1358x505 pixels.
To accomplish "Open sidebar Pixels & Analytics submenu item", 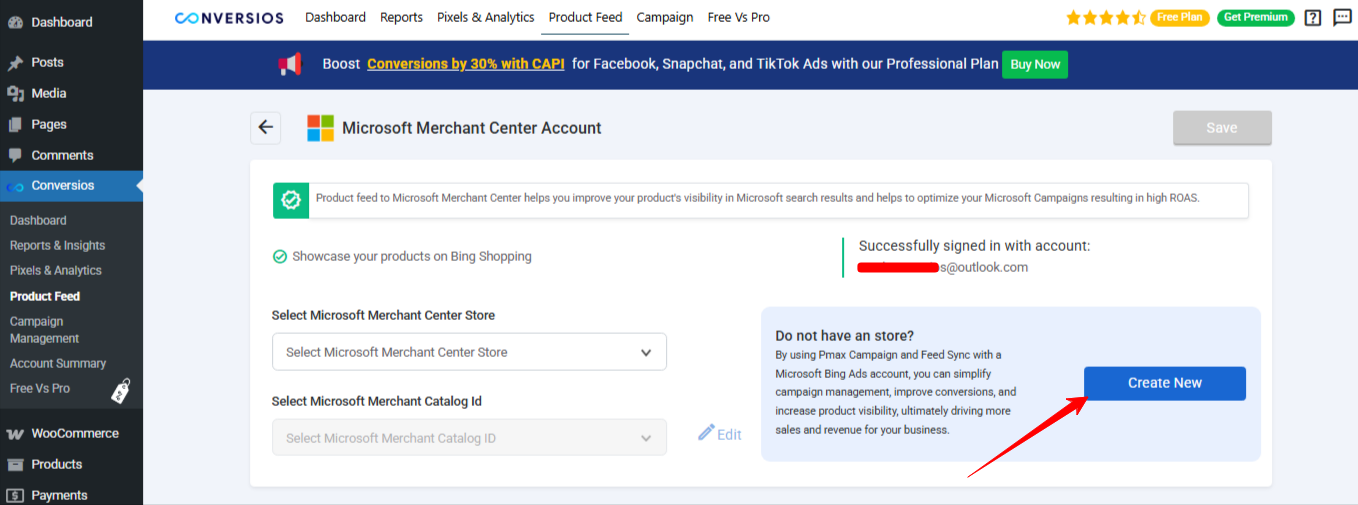I will [56, 270].
